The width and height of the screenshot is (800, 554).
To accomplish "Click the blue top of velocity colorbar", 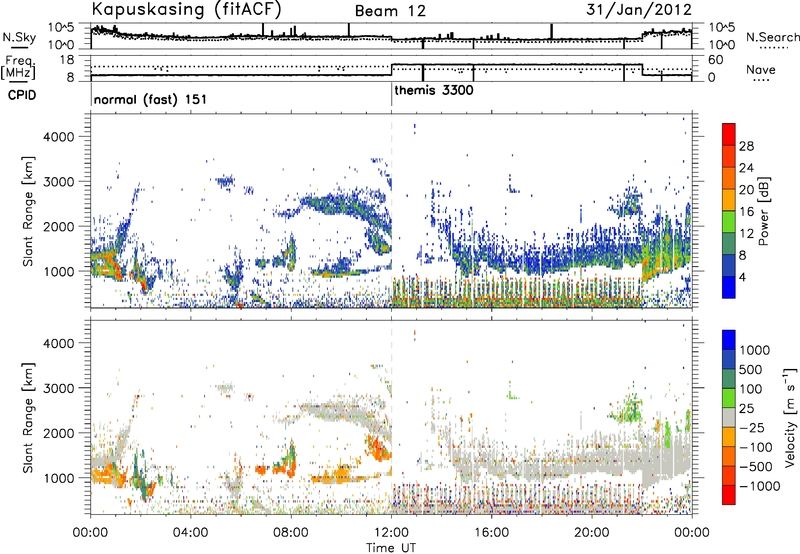I will click(729, 340).
